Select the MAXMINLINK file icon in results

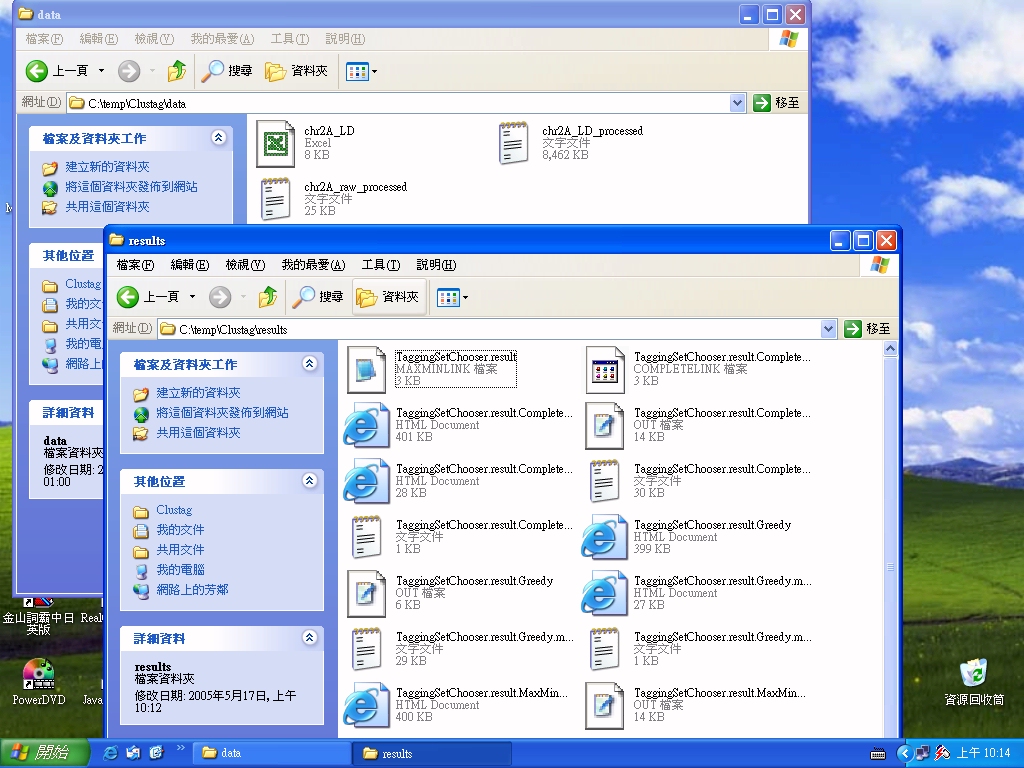(366, 369)
